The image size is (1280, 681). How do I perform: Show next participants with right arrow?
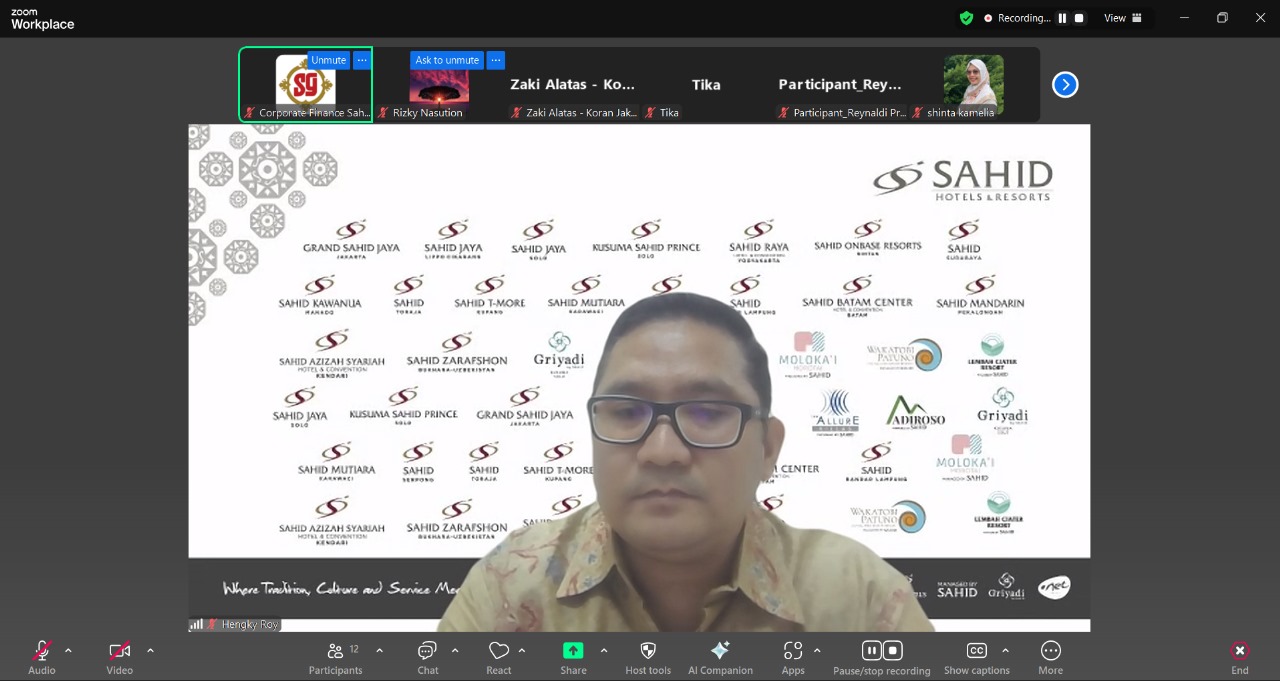click(x=1065, y=85)
